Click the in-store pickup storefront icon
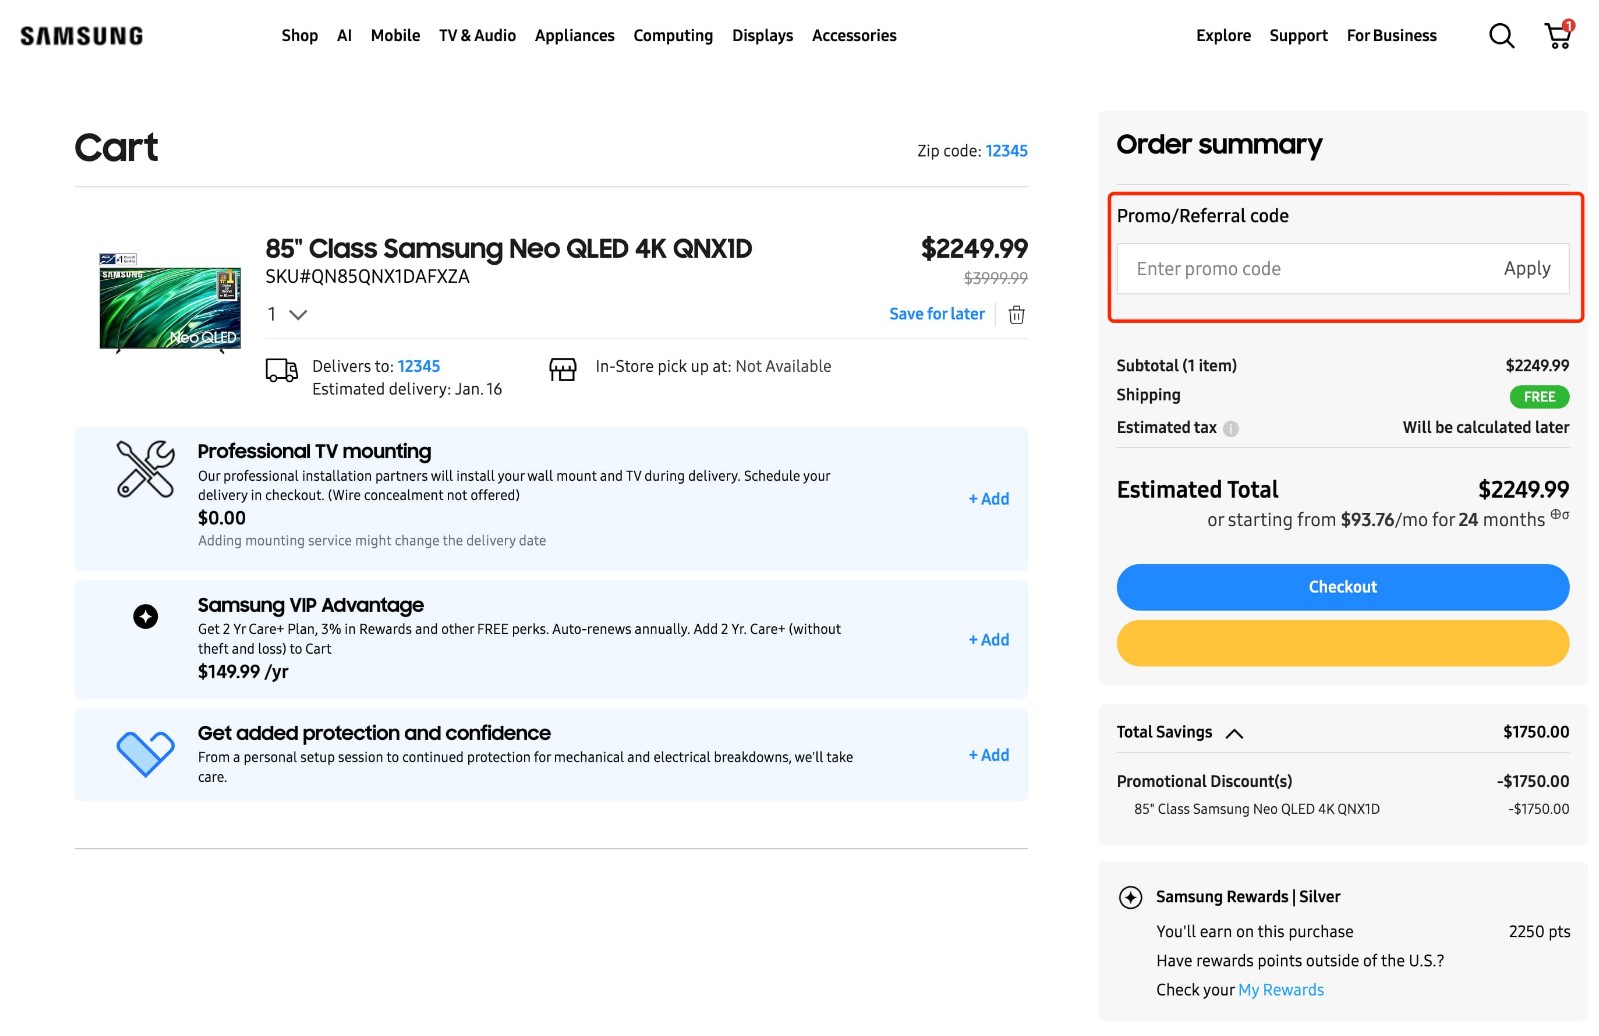Viewport: 1599px width, 1036px height. pyautogui.click(x=563, y=370)
